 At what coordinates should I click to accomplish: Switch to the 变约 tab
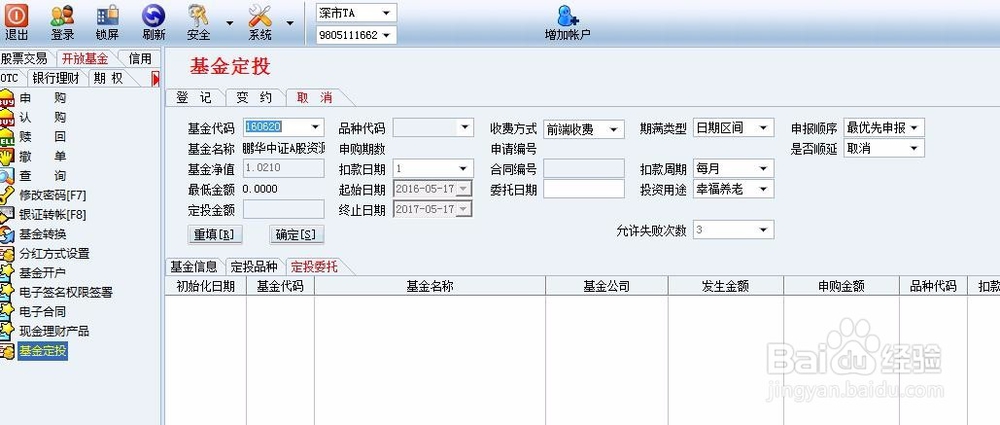coord(254,98)
